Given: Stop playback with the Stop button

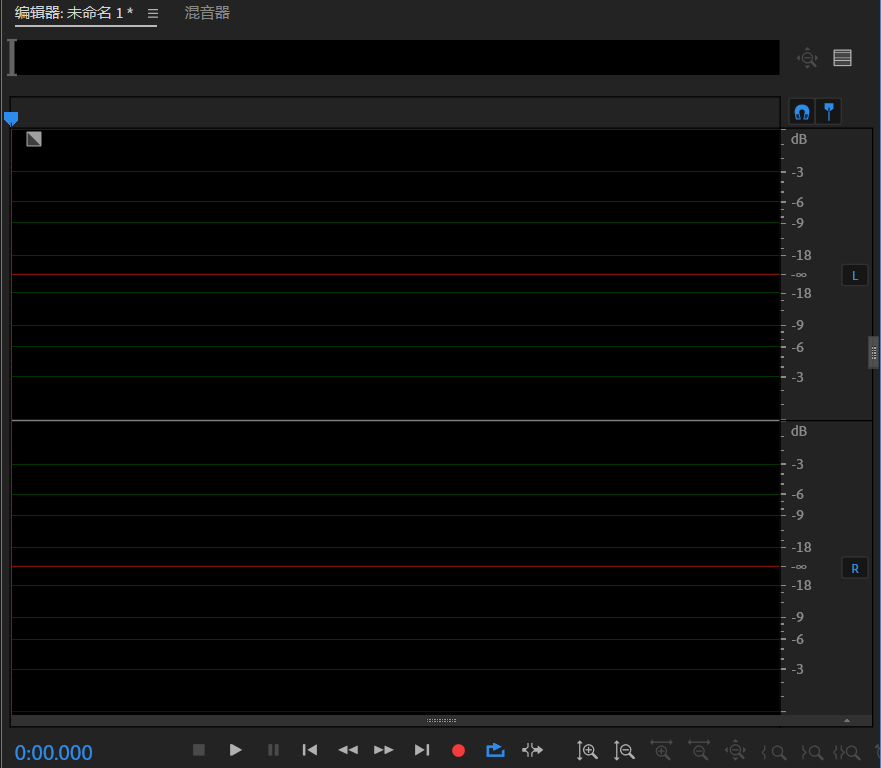Looking at the screenshot, I should coord(198,750).
